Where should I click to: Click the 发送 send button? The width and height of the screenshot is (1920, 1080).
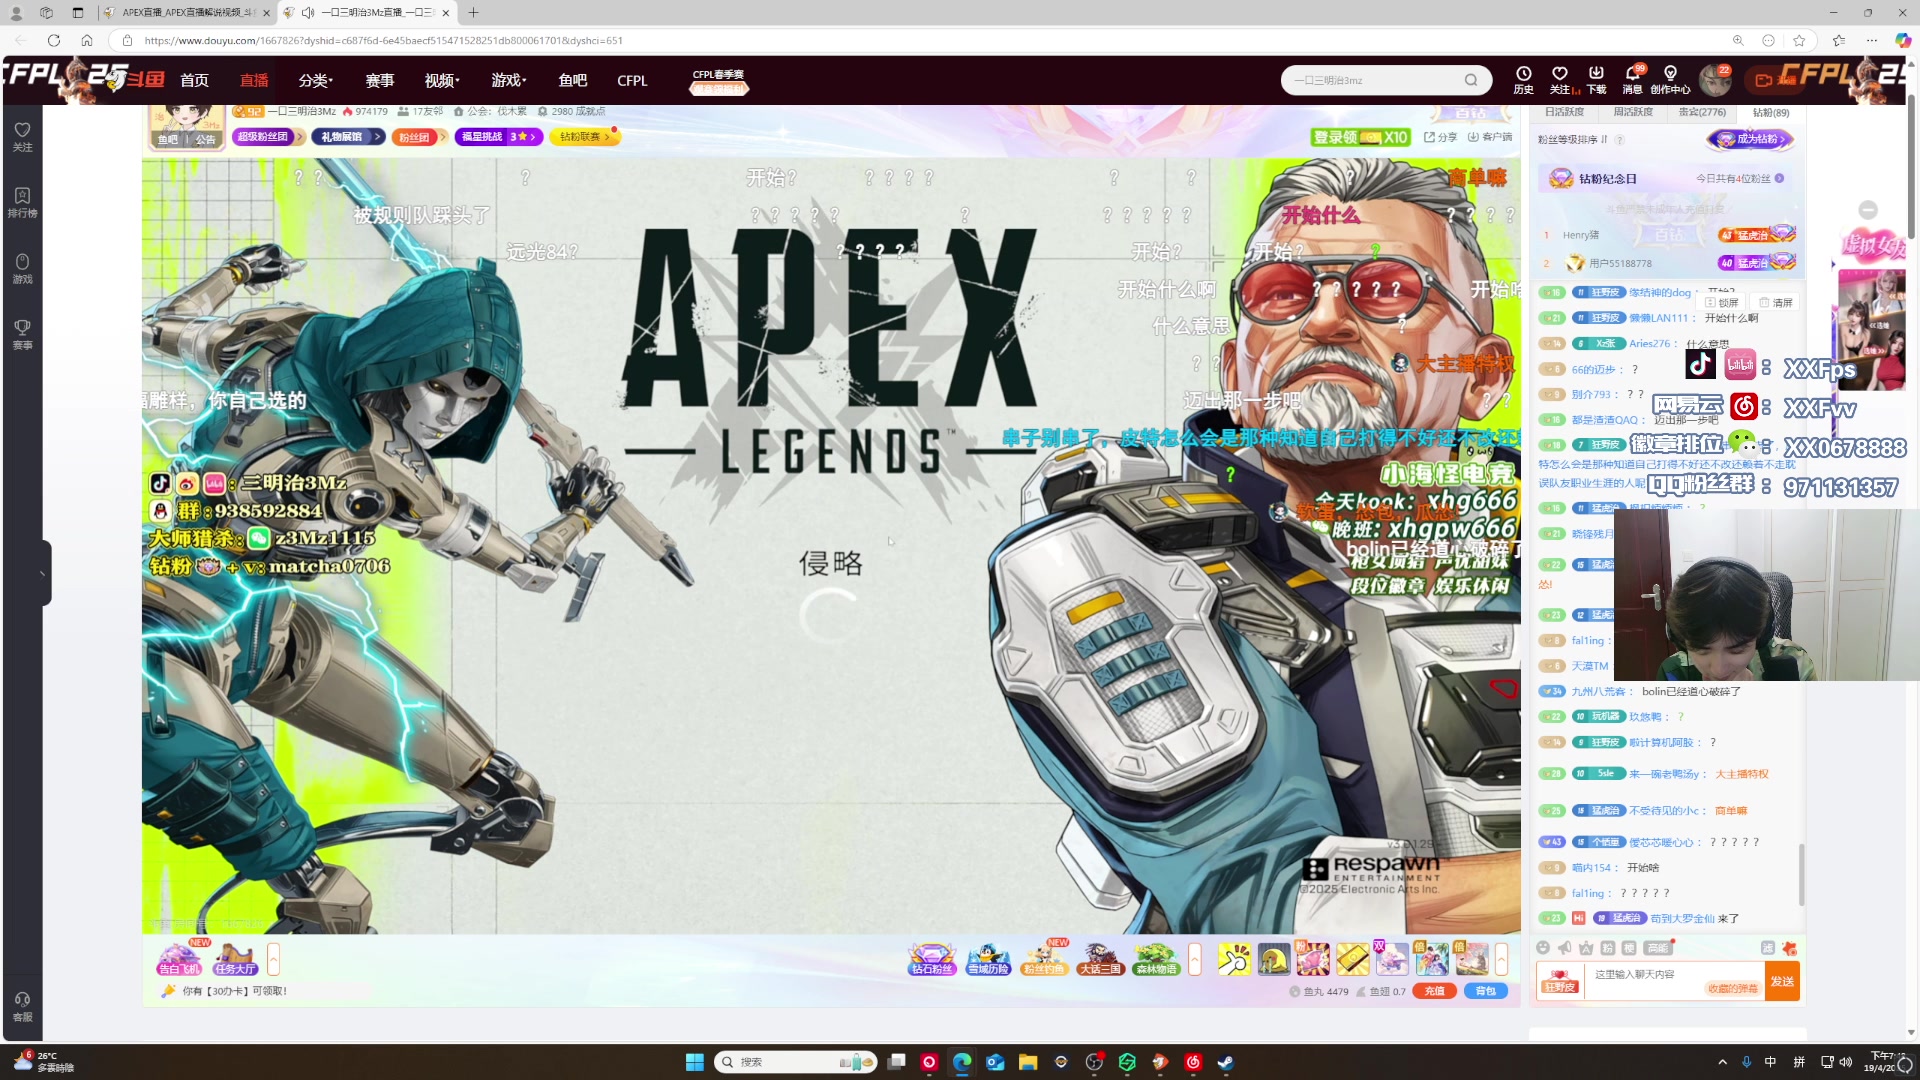[1782, 981]
